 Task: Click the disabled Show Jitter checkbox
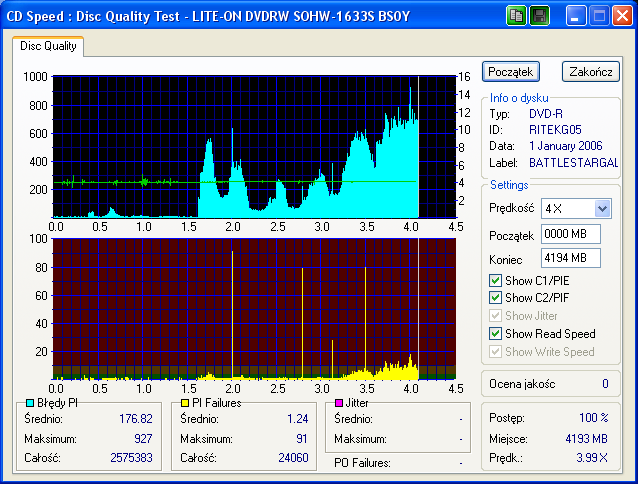coord(495,316)
